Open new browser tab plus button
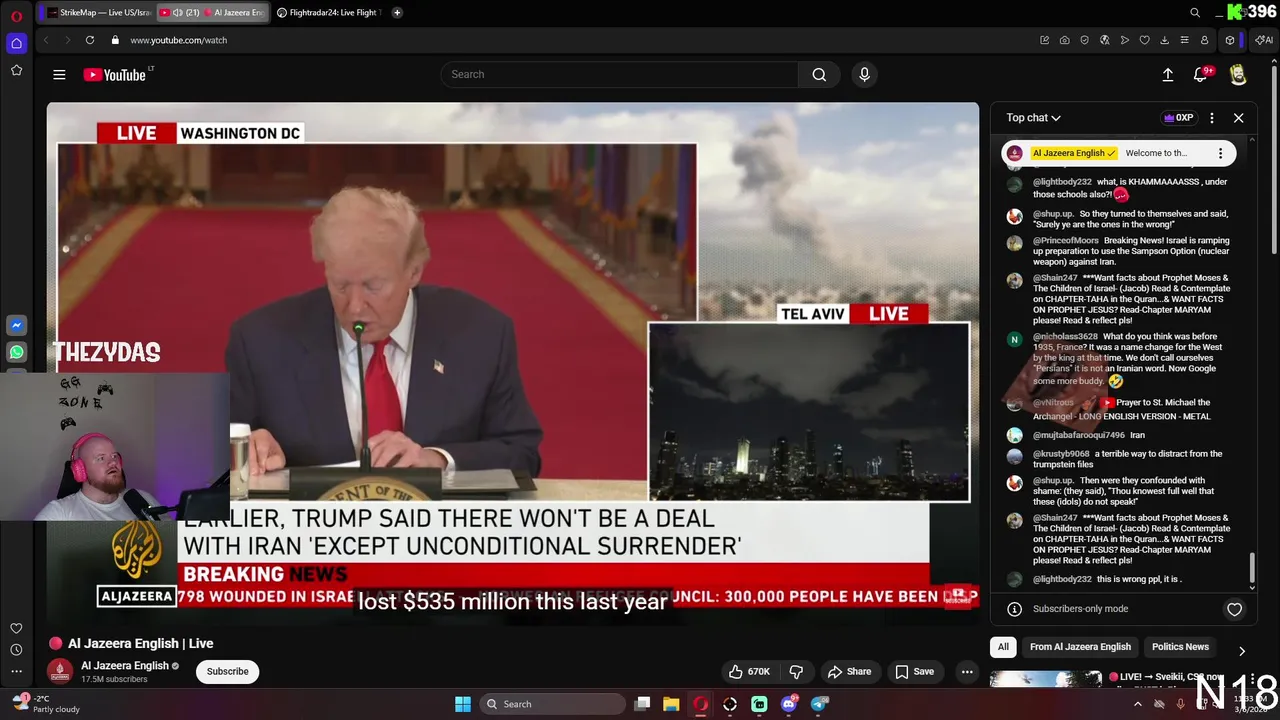The width and height of the screenshot is (1280, 720). tap(397, 12)
